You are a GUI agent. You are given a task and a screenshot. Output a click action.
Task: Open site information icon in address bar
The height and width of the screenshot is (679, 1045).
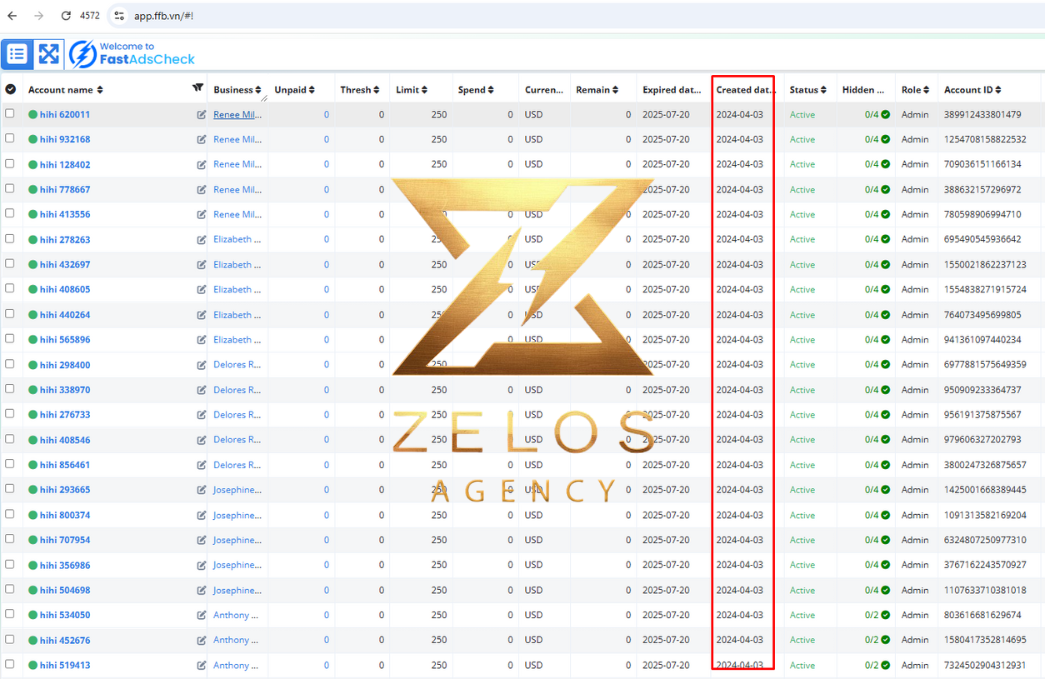[119, 15]
